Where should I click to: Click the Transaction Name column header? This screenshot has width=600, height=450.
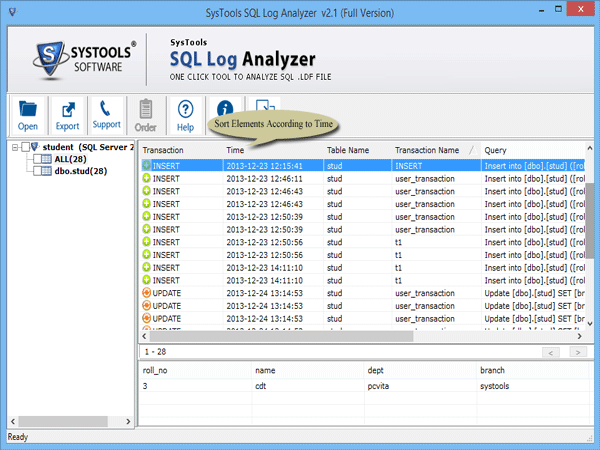427,150
